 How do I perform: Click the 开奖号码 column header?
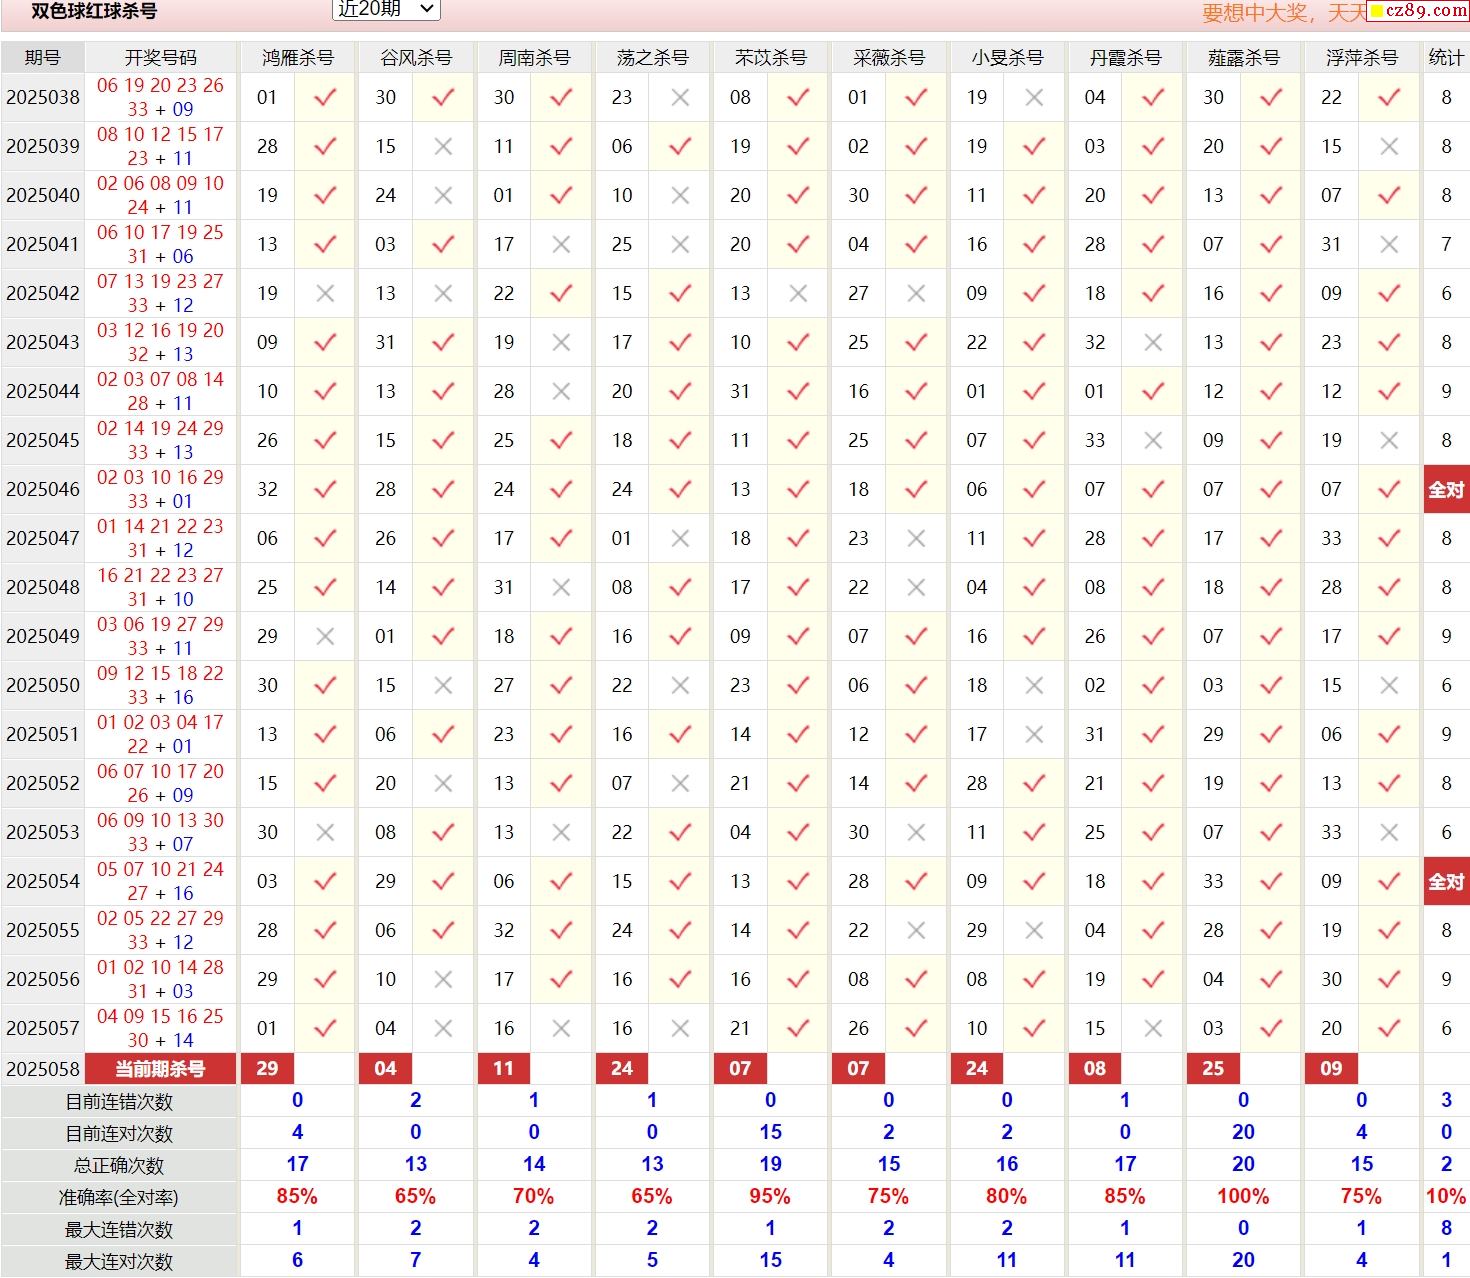pyautogui.click(x=161, y=58)
